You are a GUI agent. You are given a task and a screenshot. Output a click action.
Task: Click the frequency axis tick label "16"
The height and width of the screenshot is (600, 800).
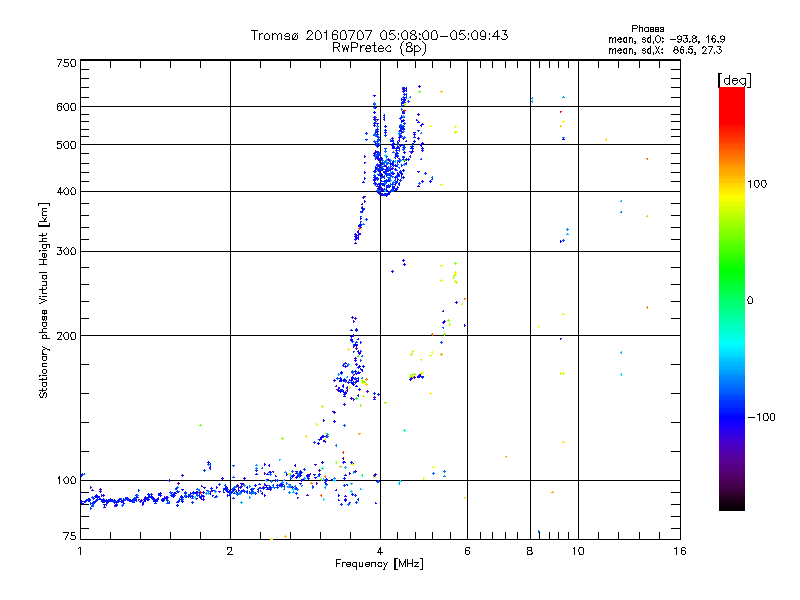tap(680, 551)
